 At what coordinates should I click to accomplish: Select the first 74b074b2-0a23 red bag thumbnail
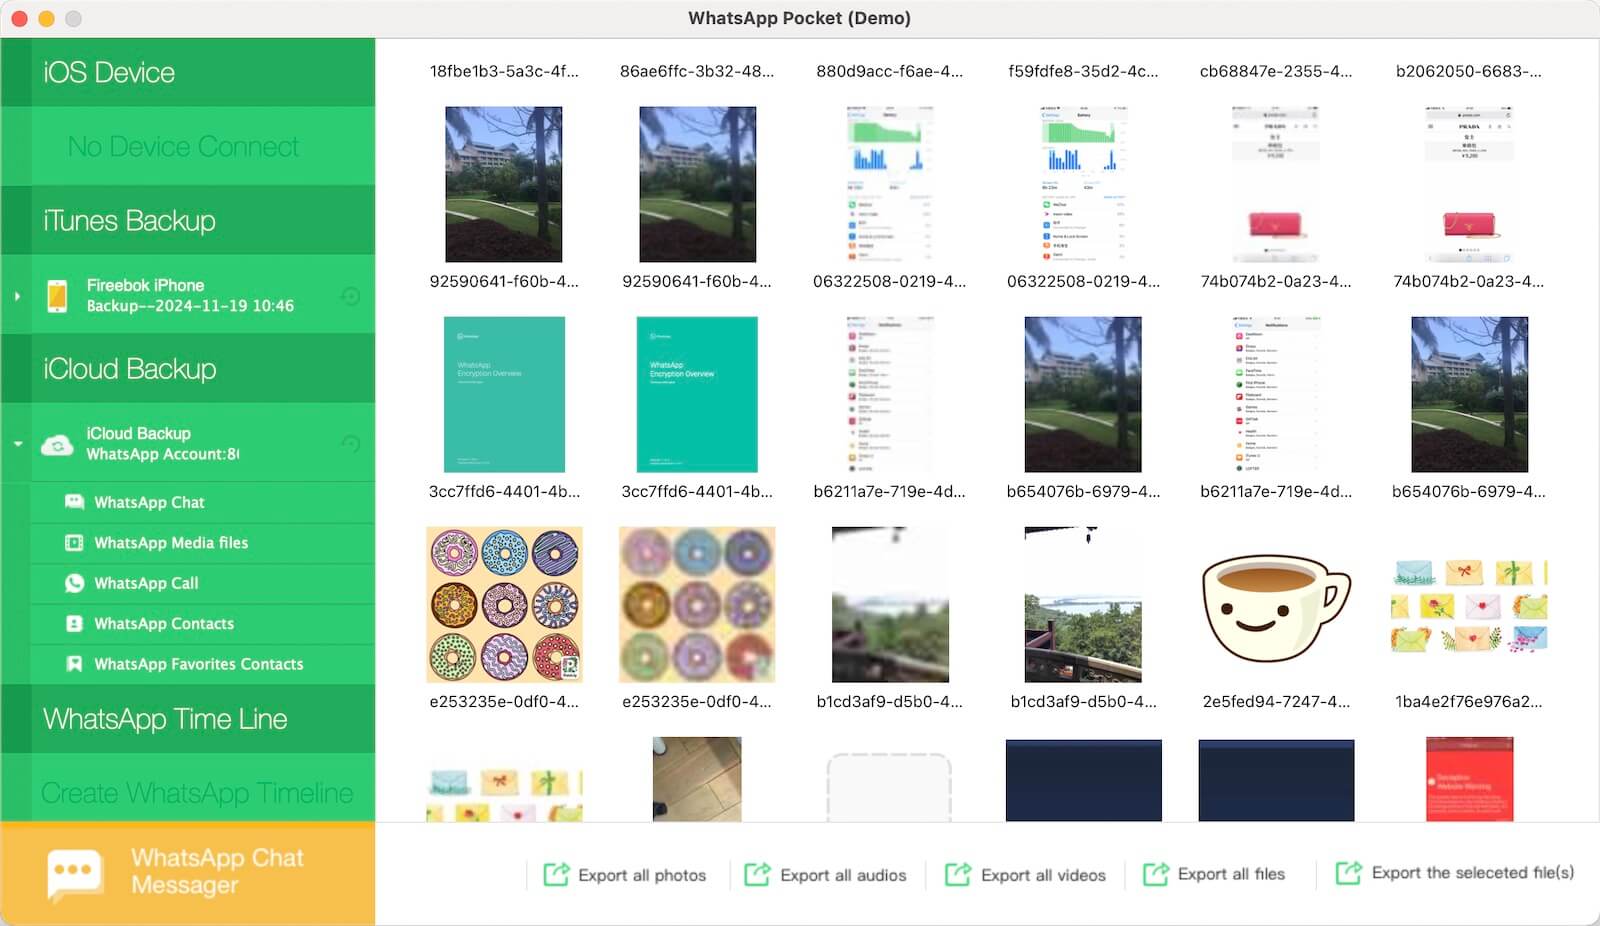(1276, 184)
